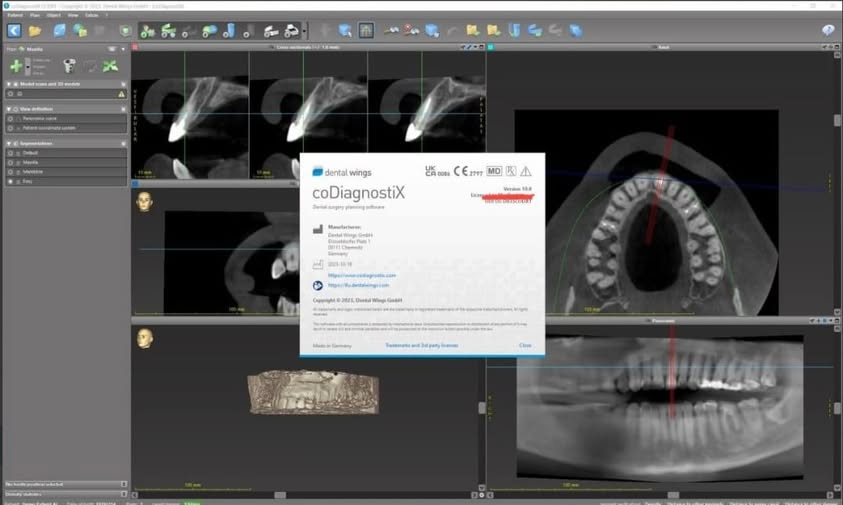Open the View menu

click(73, 15)
